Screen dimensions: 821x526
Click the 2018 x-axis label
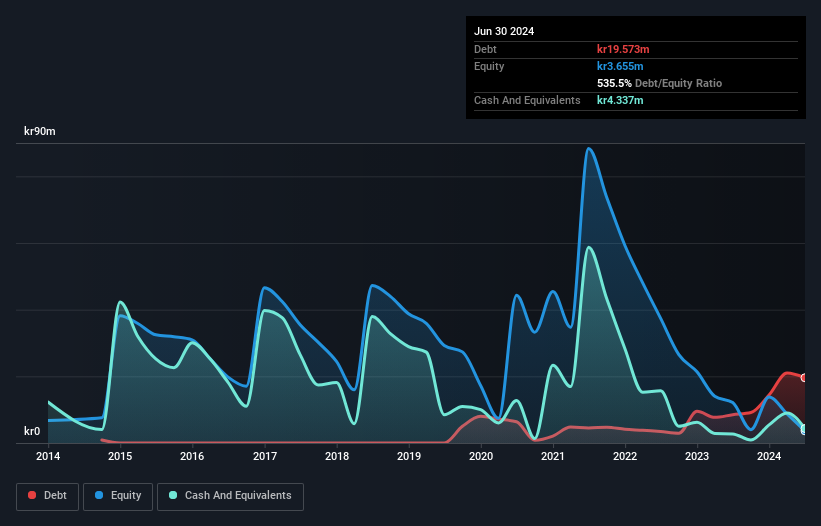[337, 456]
